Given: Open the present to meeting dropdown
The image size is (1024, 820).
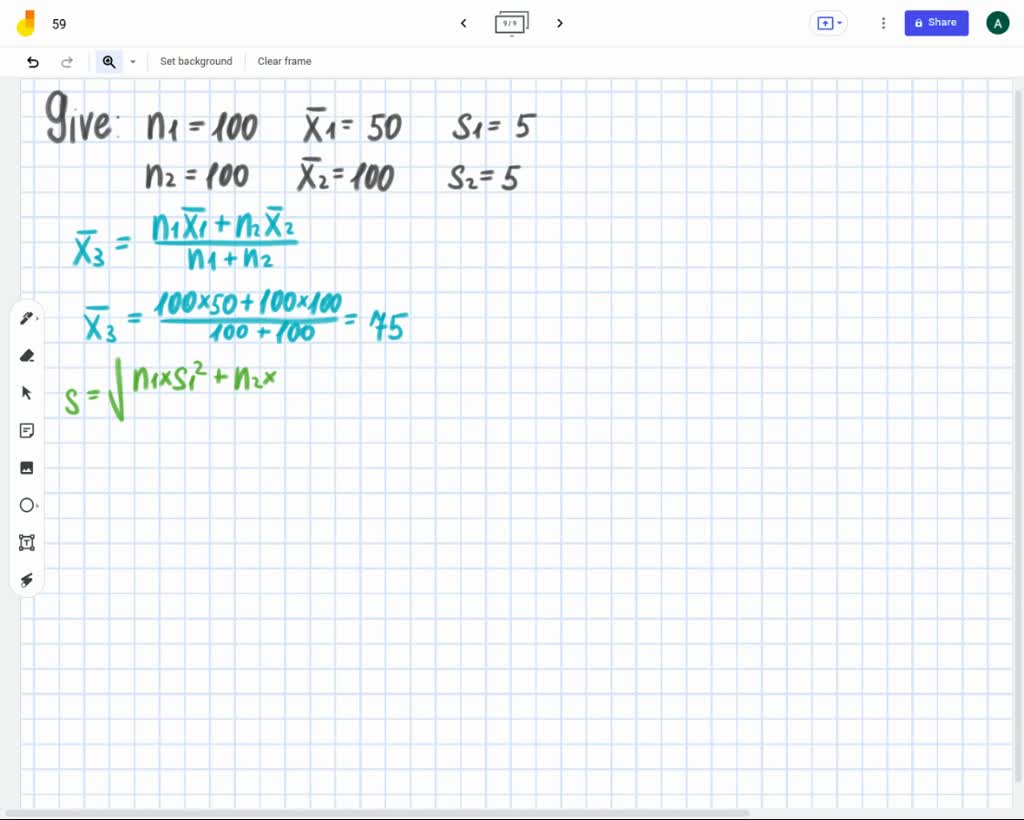Looking at the screenshot, I should click(x=829, y=23).
